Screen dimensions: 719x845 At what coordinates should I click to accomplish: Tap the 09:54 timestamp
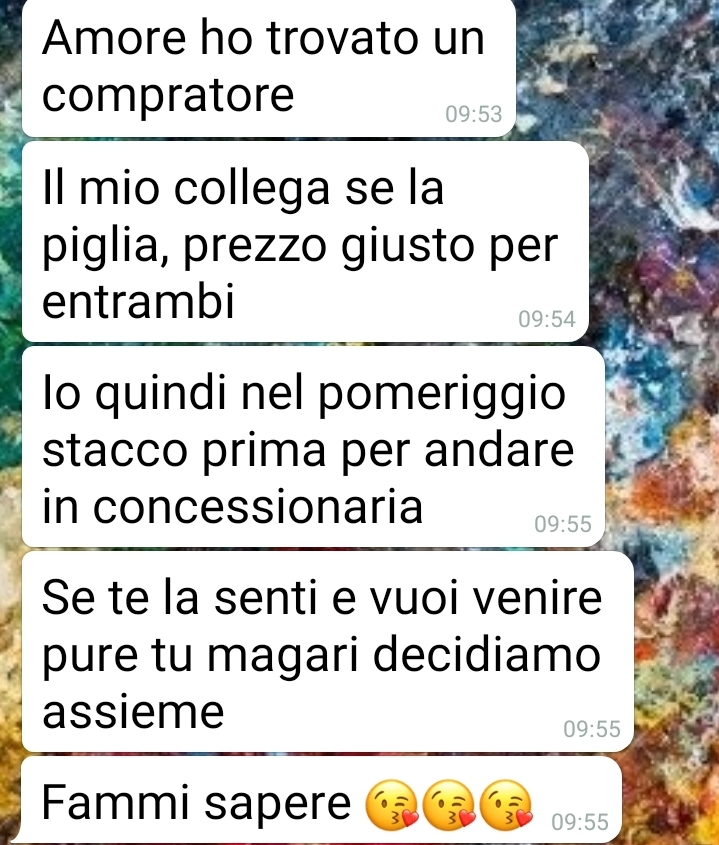click(547, 319)
